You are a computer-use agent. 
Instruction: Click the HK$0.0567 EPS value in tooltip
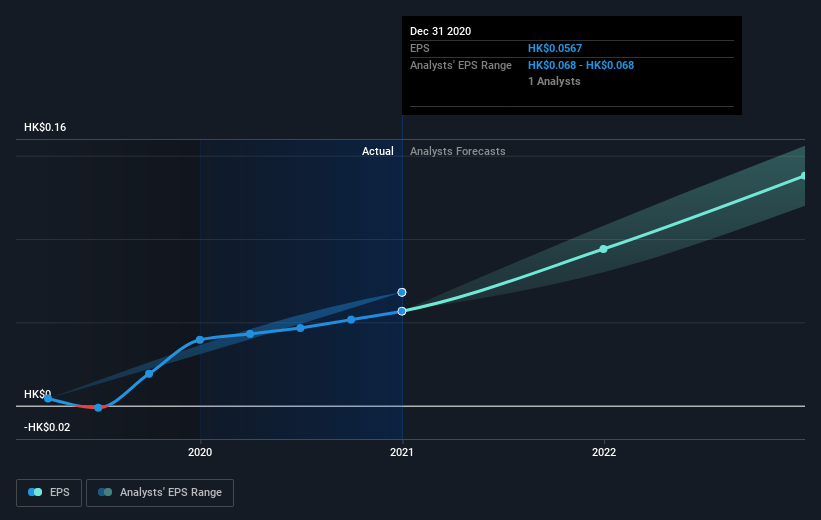pos(554,48)
